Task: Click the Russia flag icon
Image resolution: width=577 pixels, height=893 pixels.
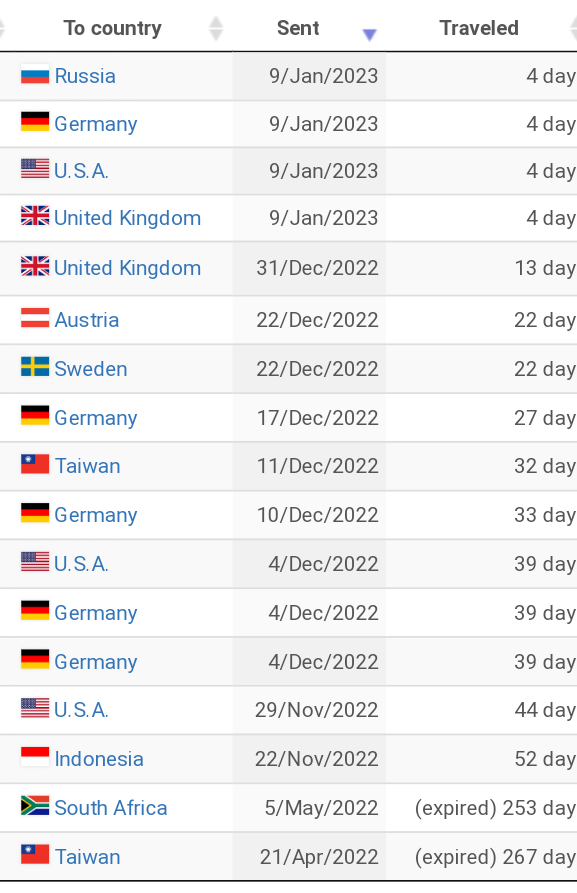Action: (x=35, y=75)
